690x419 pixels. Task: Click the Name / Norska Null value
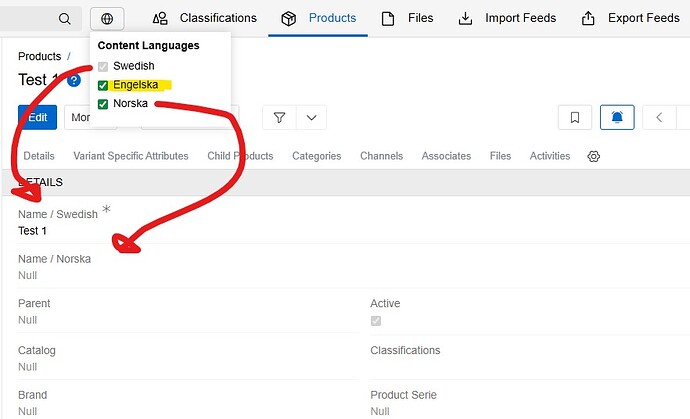click(x=27, y=276)
